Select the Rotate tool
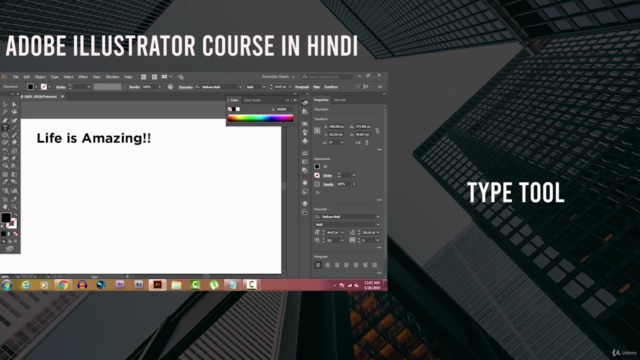This screenshot has height=360, width=640. [x=5, y=151]
